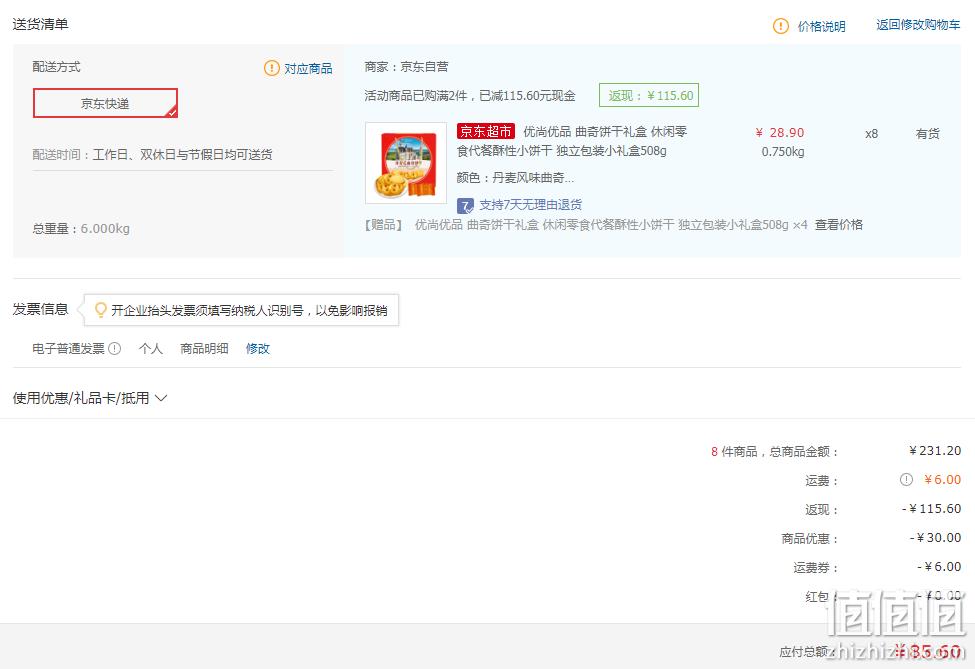
Task: Click the 7-day return shield icon
Action: [465, 205]
